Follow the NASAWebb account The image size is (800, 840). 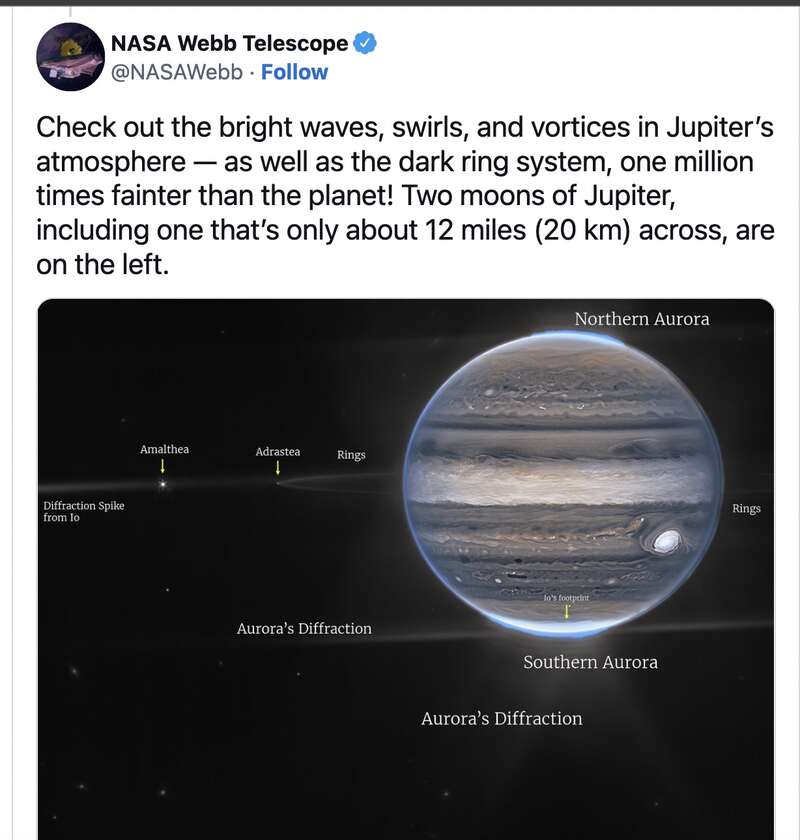pyautogui.click(x=294, y=72)
